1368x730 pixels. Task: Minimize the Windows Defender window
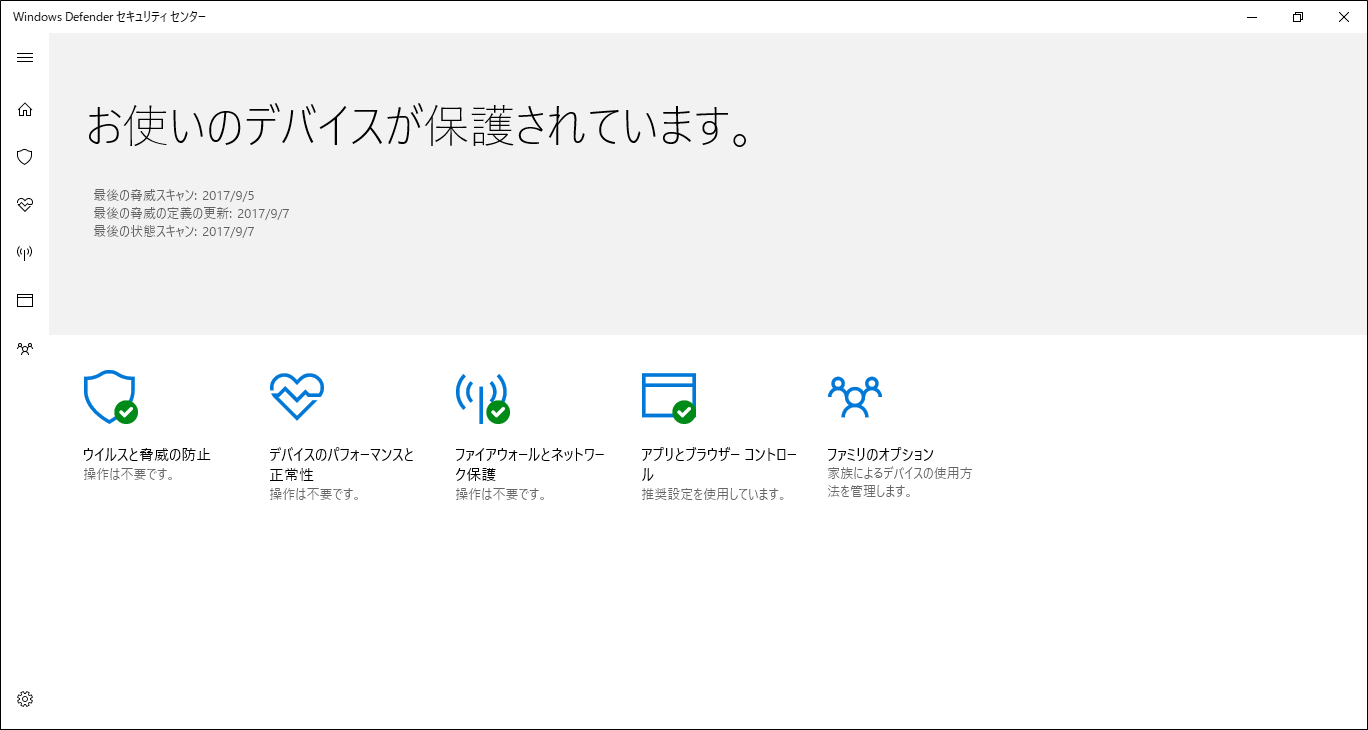pyautogui.click(x=1252, y=17)
